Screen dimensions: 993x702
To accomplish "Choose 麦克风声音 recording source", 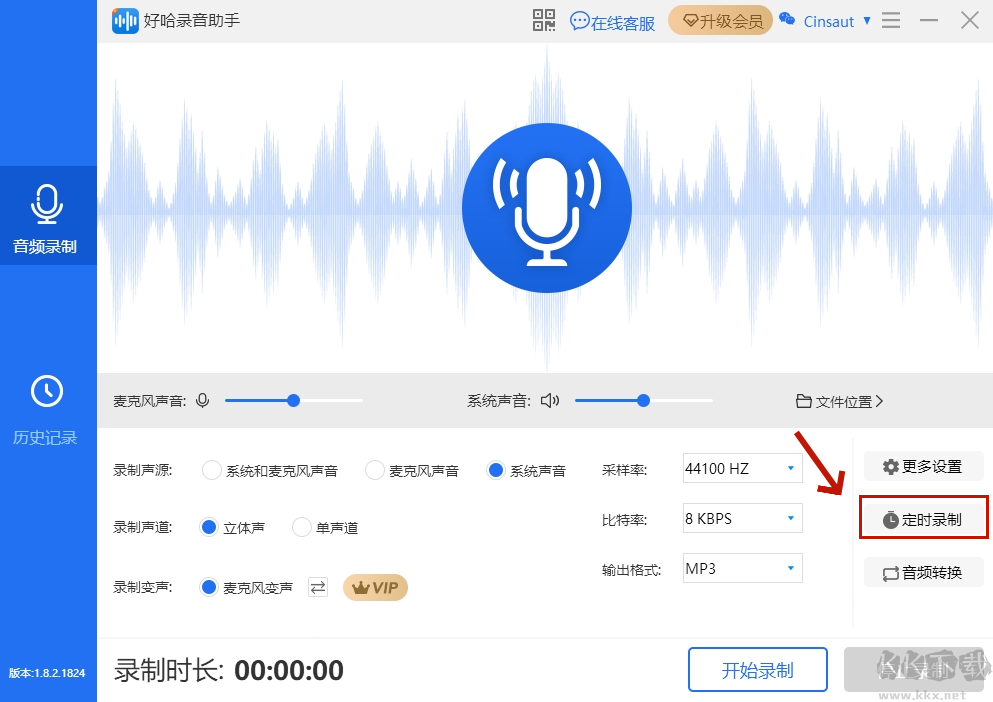I will (x=375, y=469).
